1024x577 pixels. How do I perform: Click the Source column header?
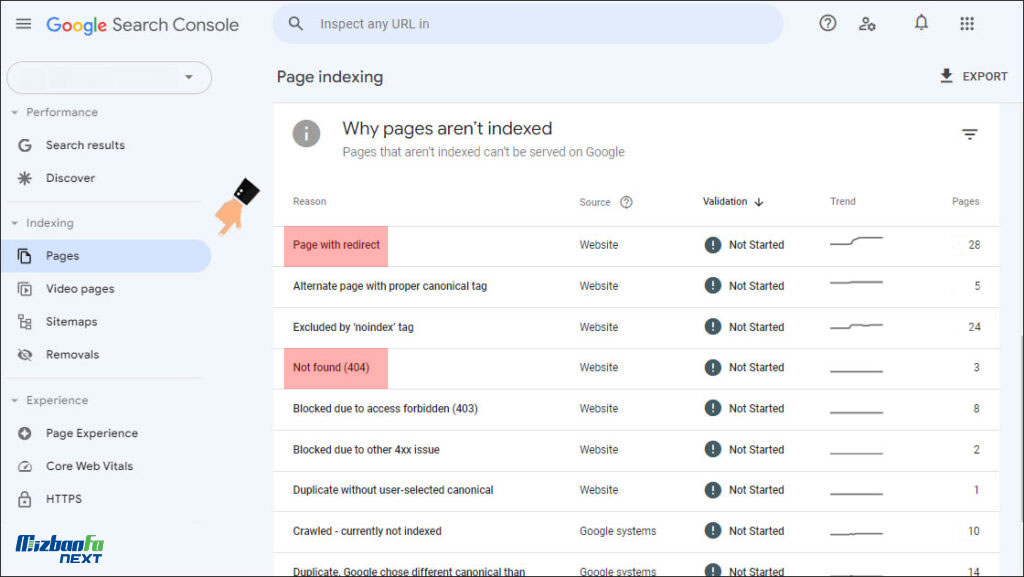pyautogui.click(x=595, y=202)
